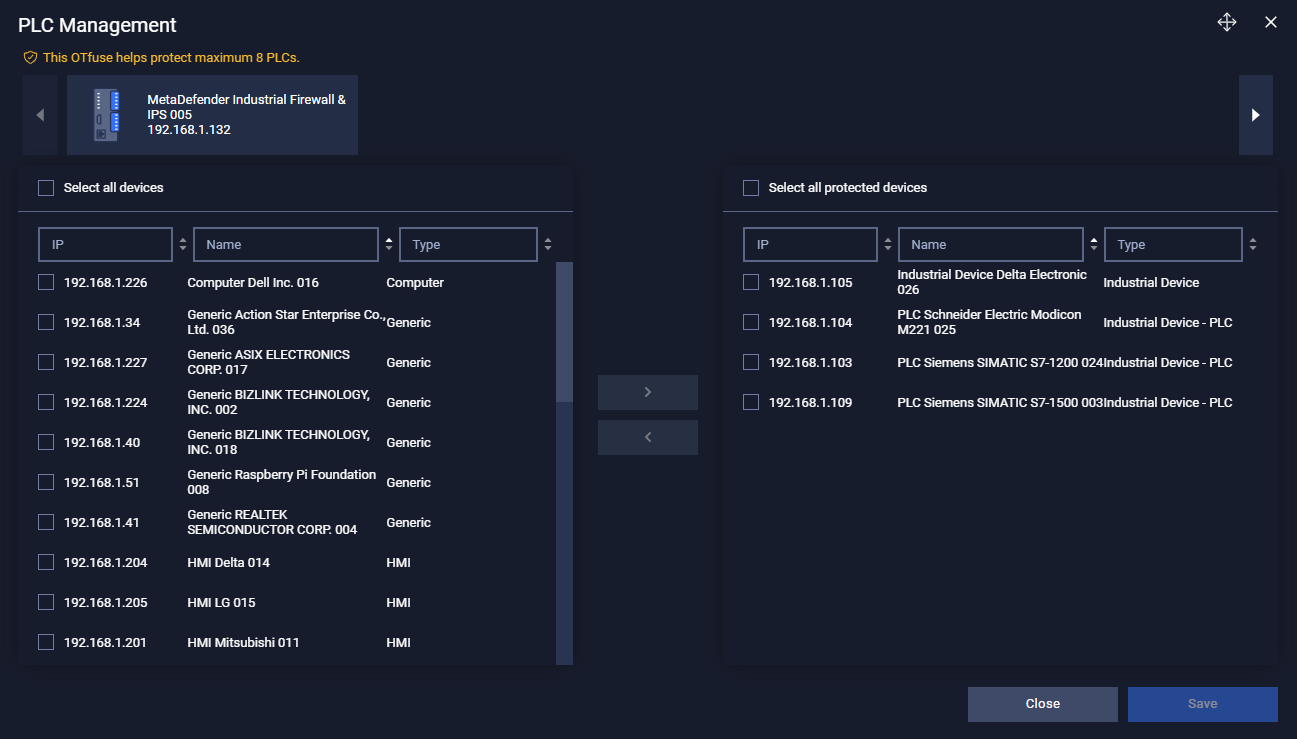The width and height of the screenshot is (1297, 739).
Task: Go to next firewall device arrow
Action: tap(1256, 115)
